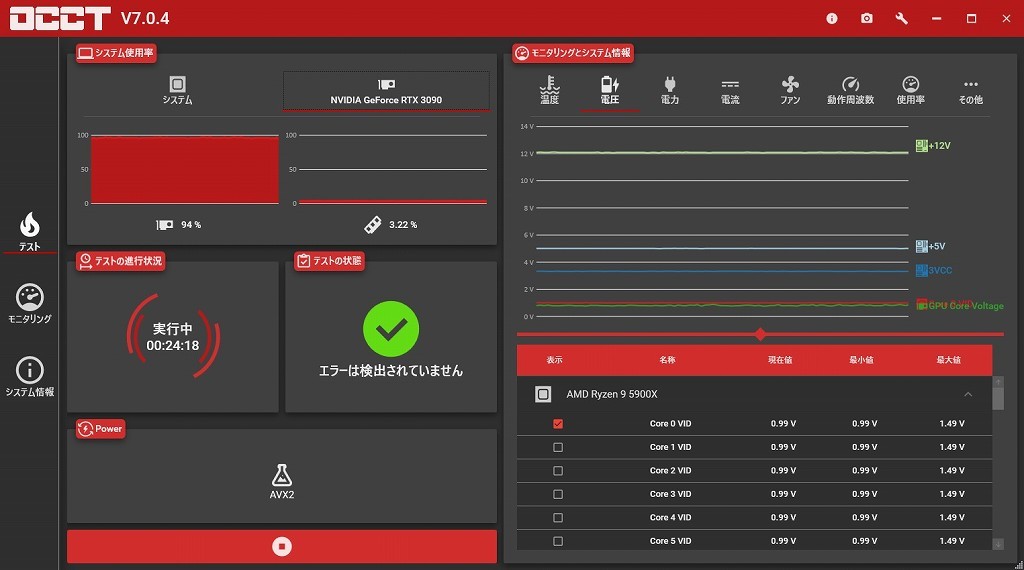Stop the running test with red button
The height and width of the screenshot is (570, 1024).
282,546
